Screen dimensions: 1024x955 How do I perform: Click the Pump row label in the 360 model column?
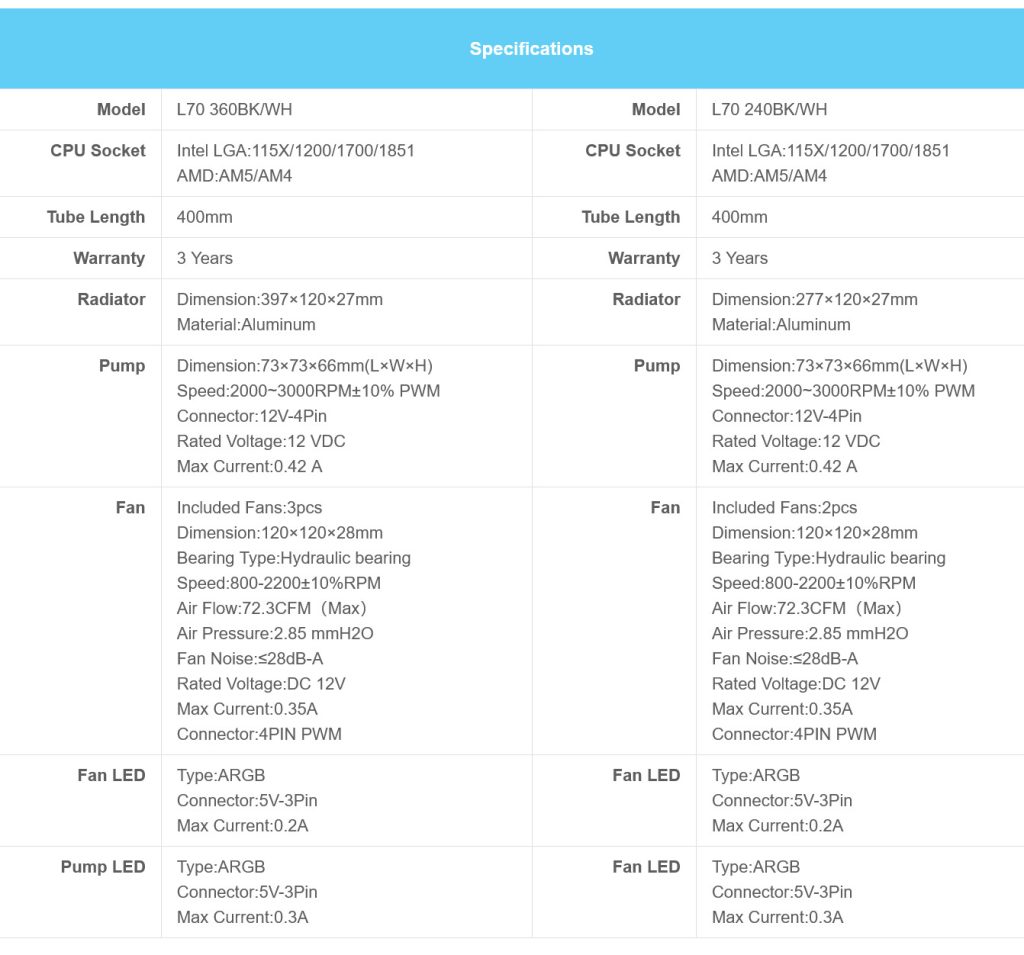point(122,365)
